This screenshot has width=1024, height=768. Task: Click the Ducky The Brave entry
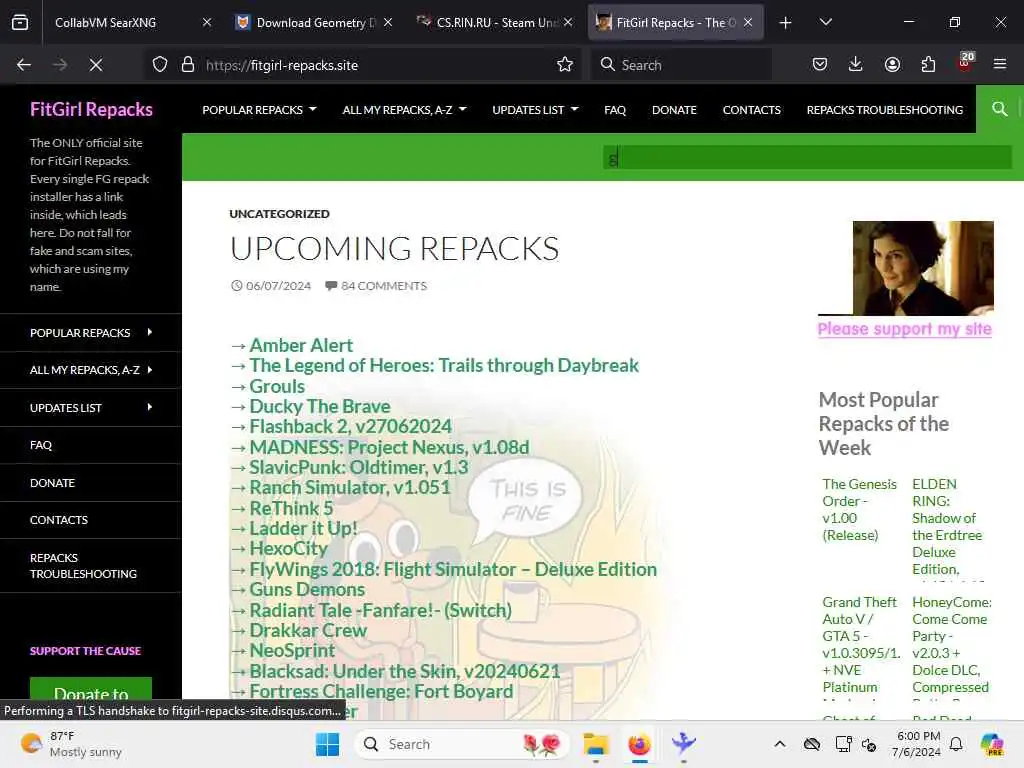point(320,406)
